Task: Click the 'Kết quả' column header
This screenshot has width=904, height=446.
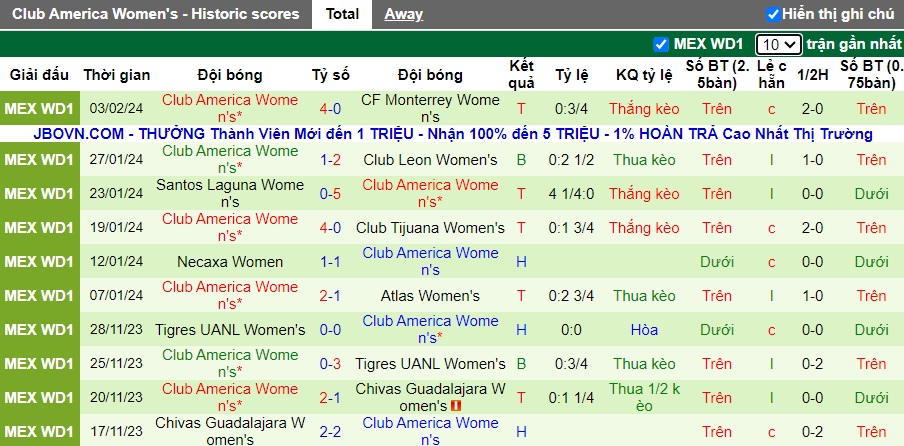Action: pos(521,75)
